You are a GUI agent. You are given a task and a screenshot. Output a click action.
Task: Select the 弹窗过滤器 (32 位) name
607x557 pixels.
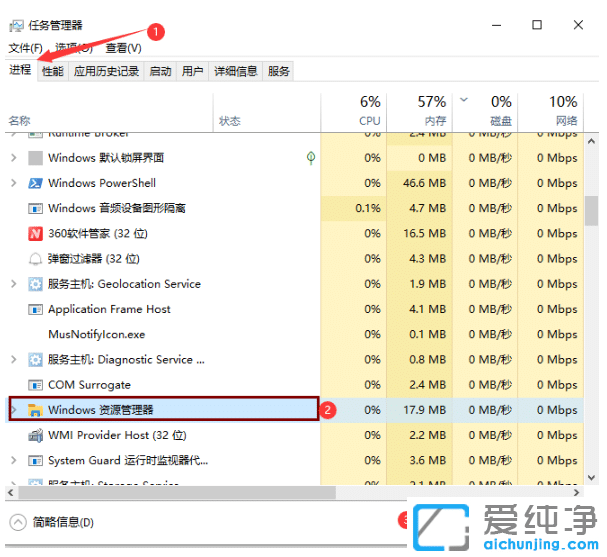pos(94,259)
